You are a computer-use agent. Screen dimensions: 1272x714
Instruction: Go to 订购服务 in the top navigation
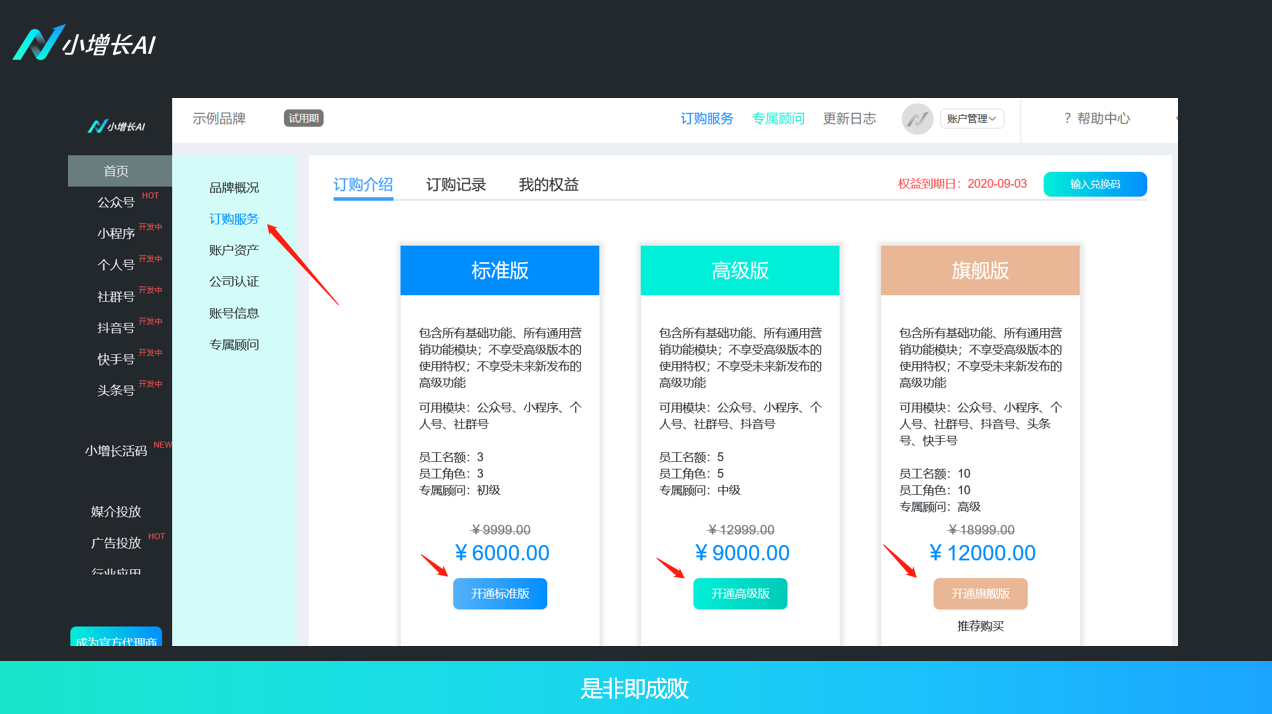point(707,118)
